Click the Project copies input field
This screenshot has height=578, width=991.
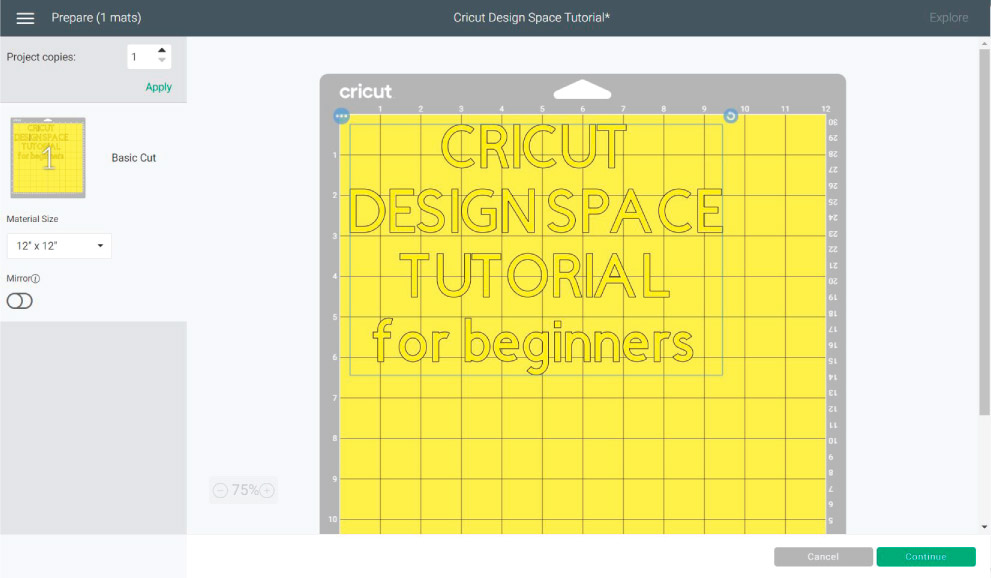pos(141,57)
